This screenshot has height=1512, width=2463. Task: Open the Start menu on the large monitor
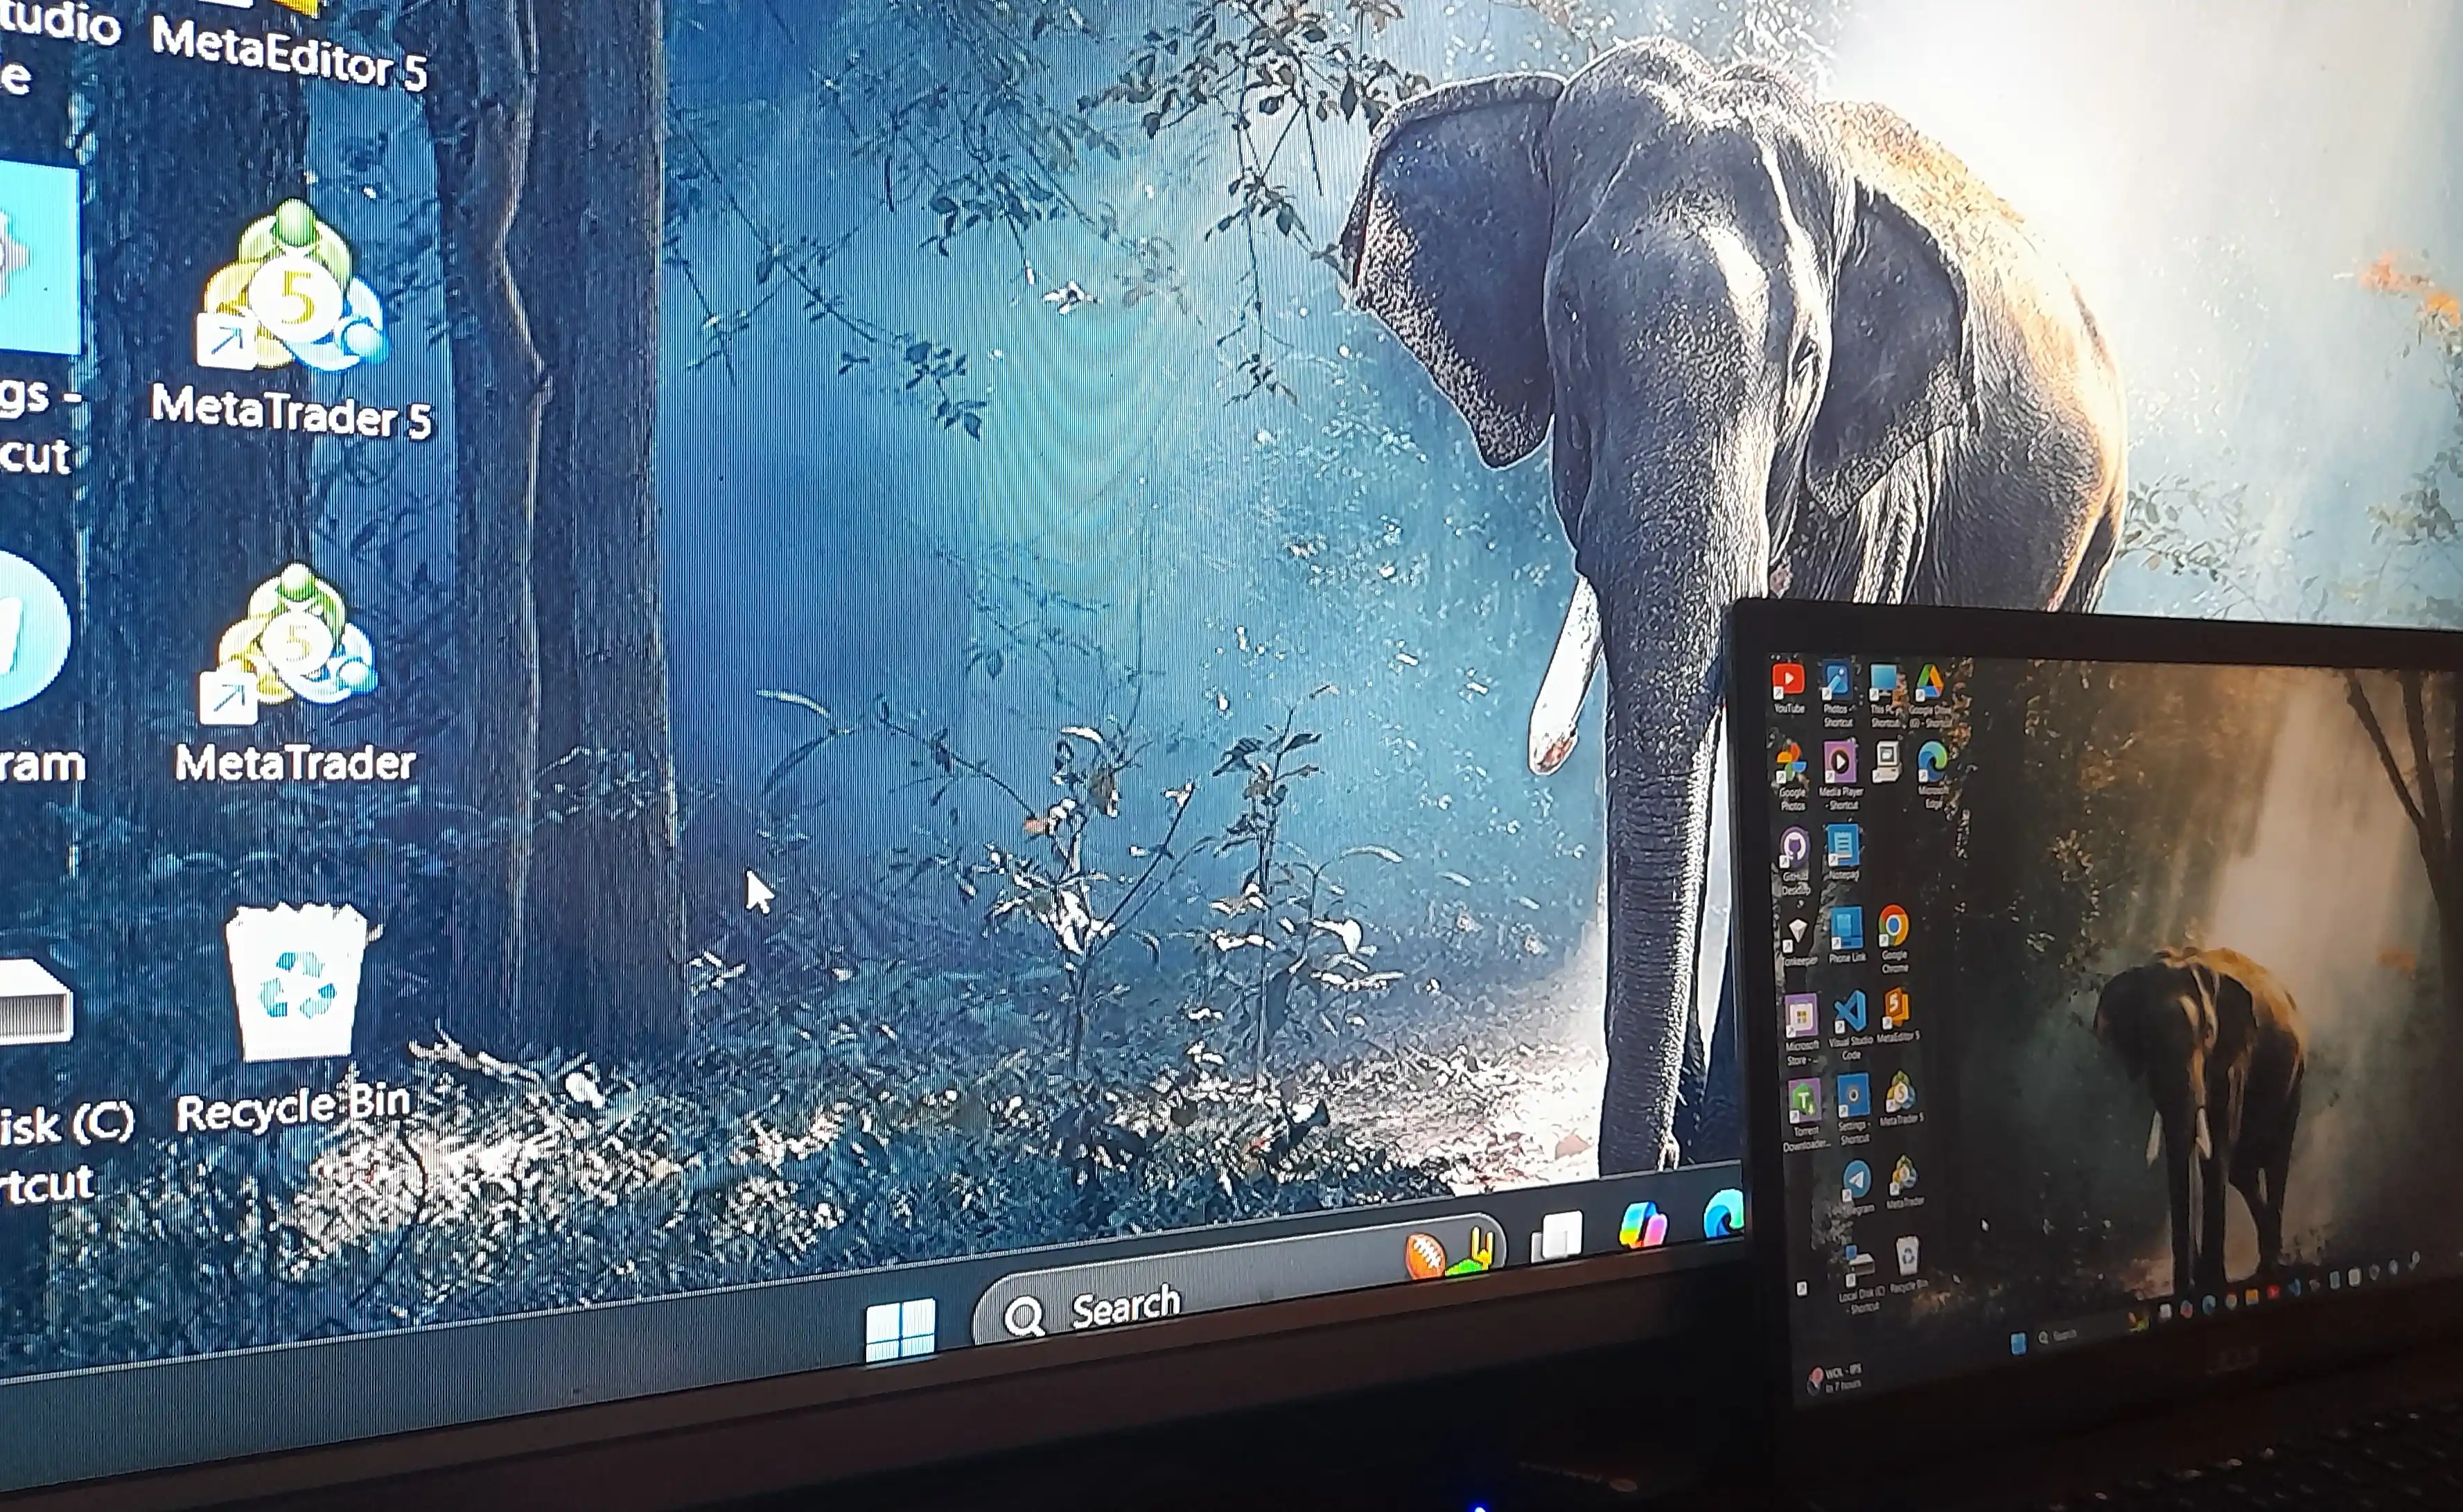pyautogui.click(x=900, y=1330)
